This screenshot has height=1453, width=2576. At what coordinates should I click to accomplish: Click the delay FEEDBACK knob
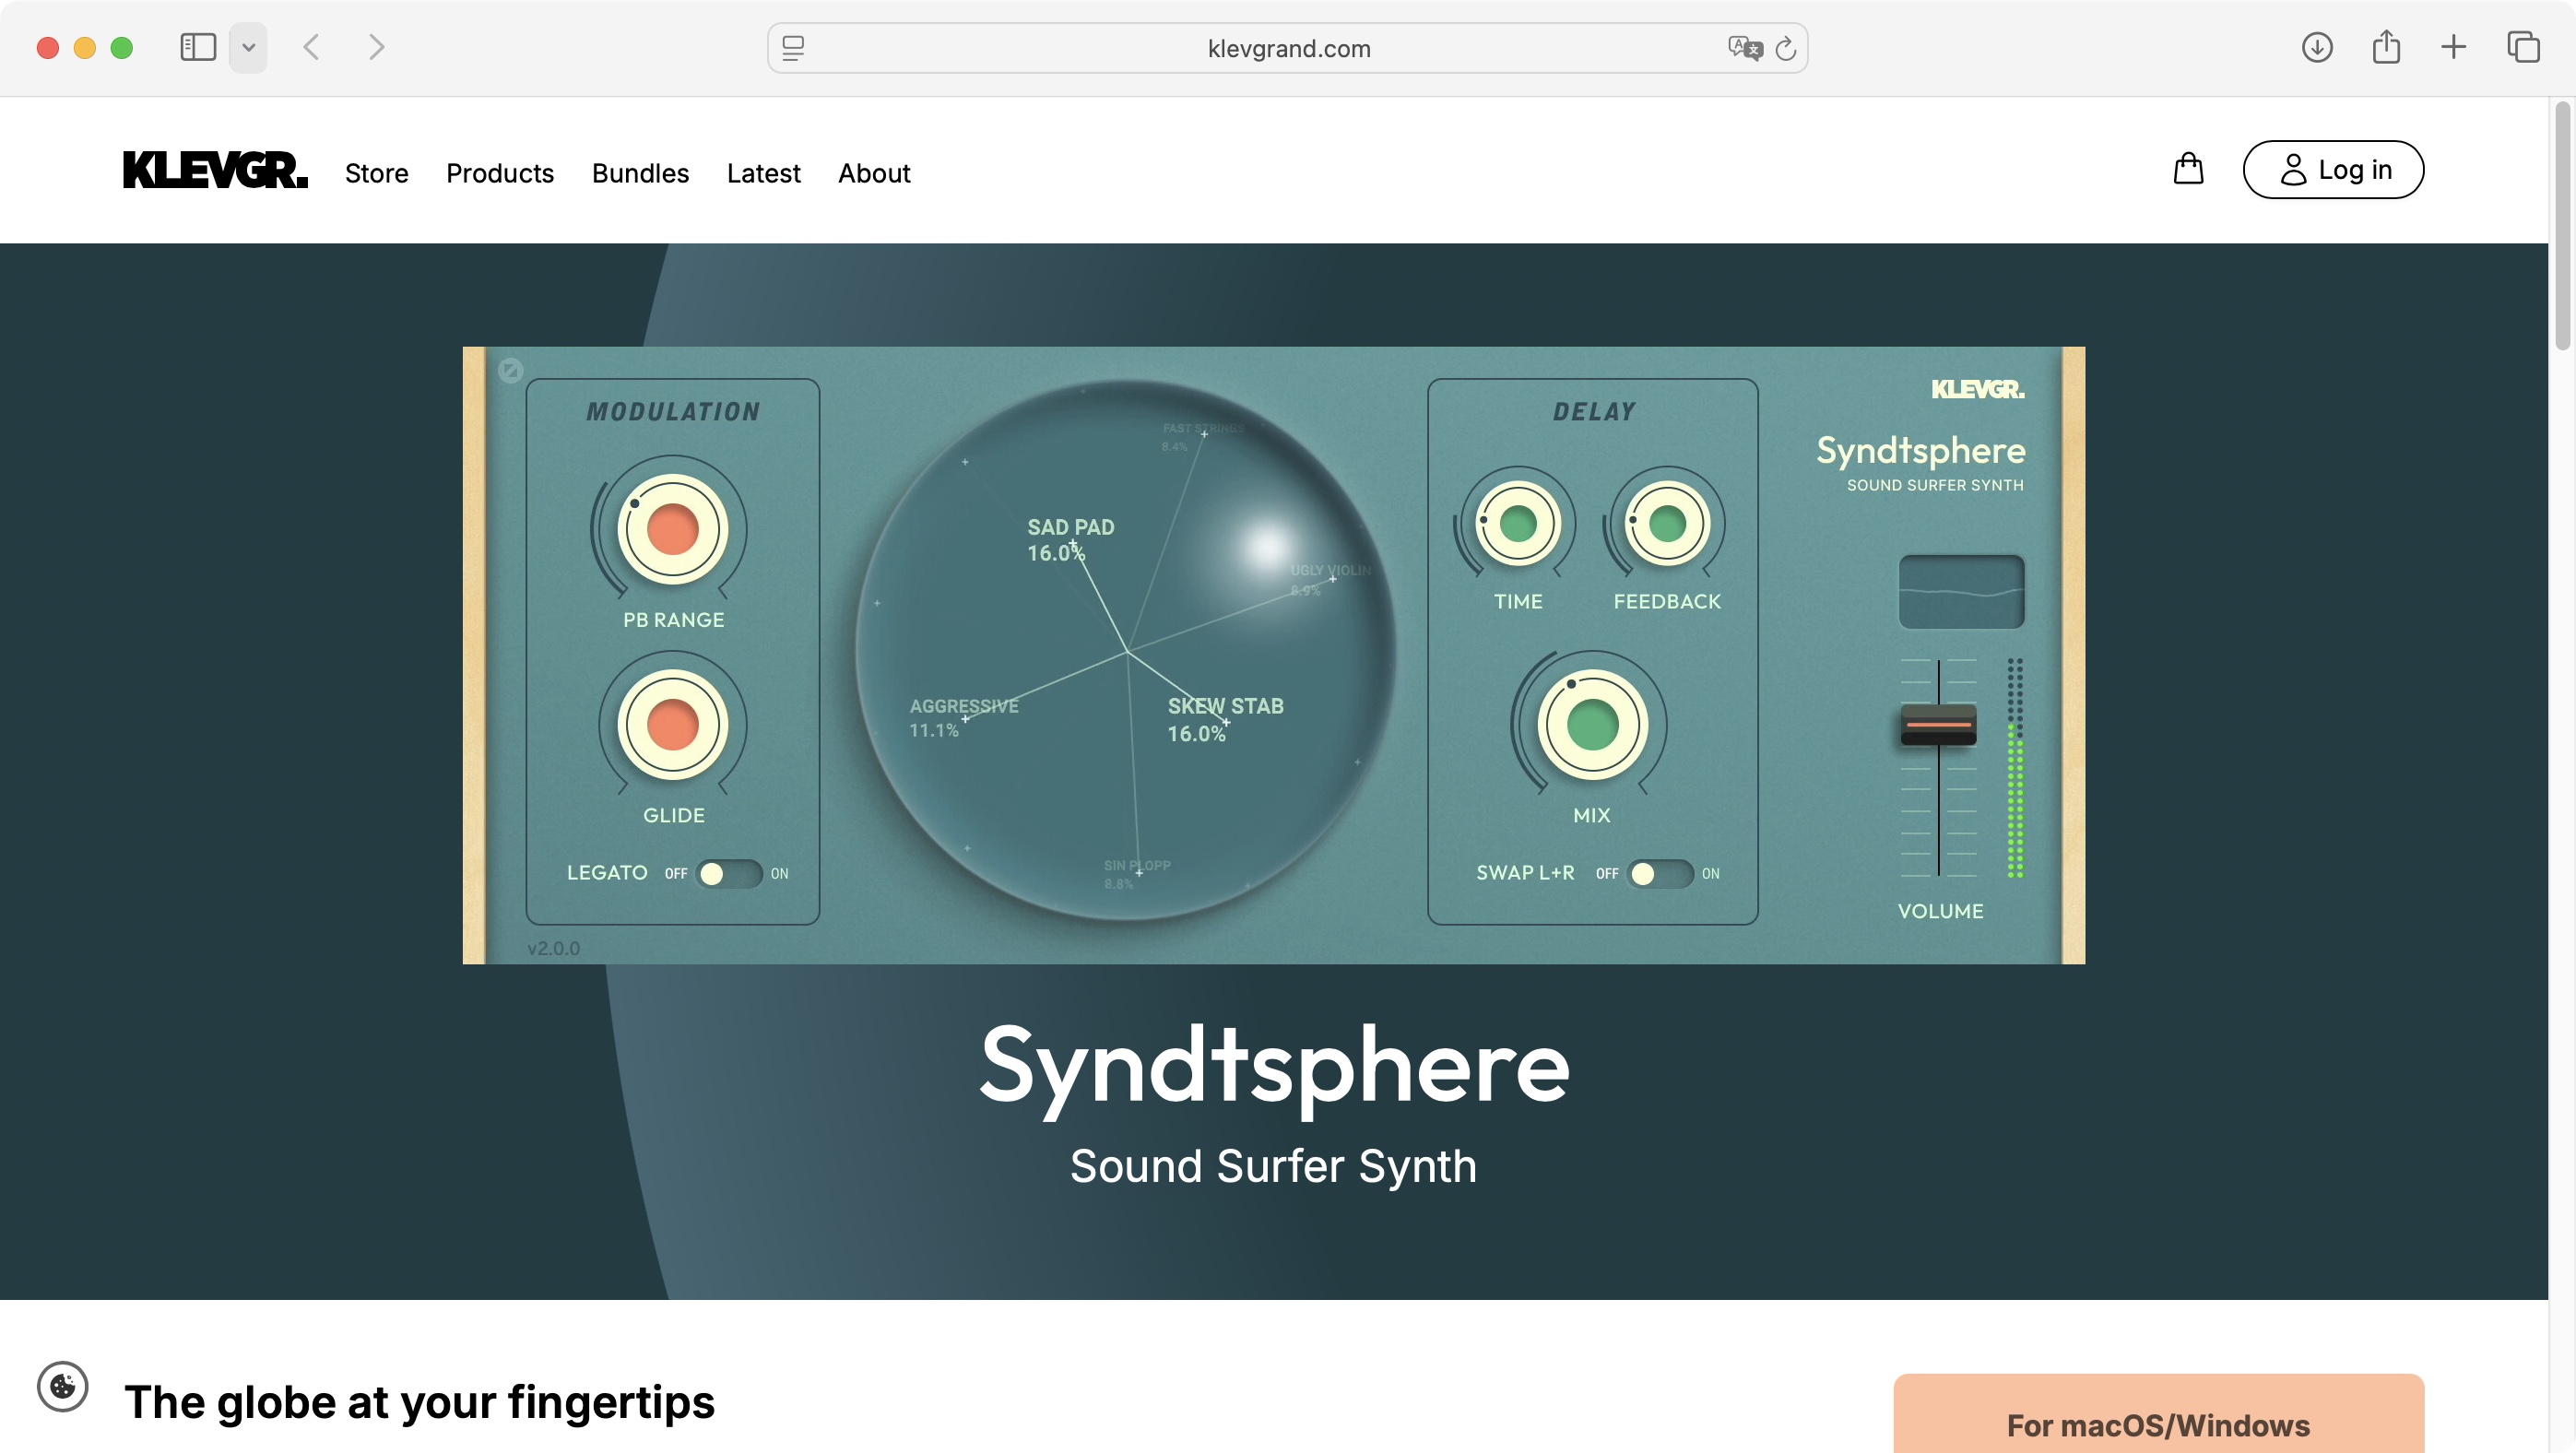coord(1666,523)
